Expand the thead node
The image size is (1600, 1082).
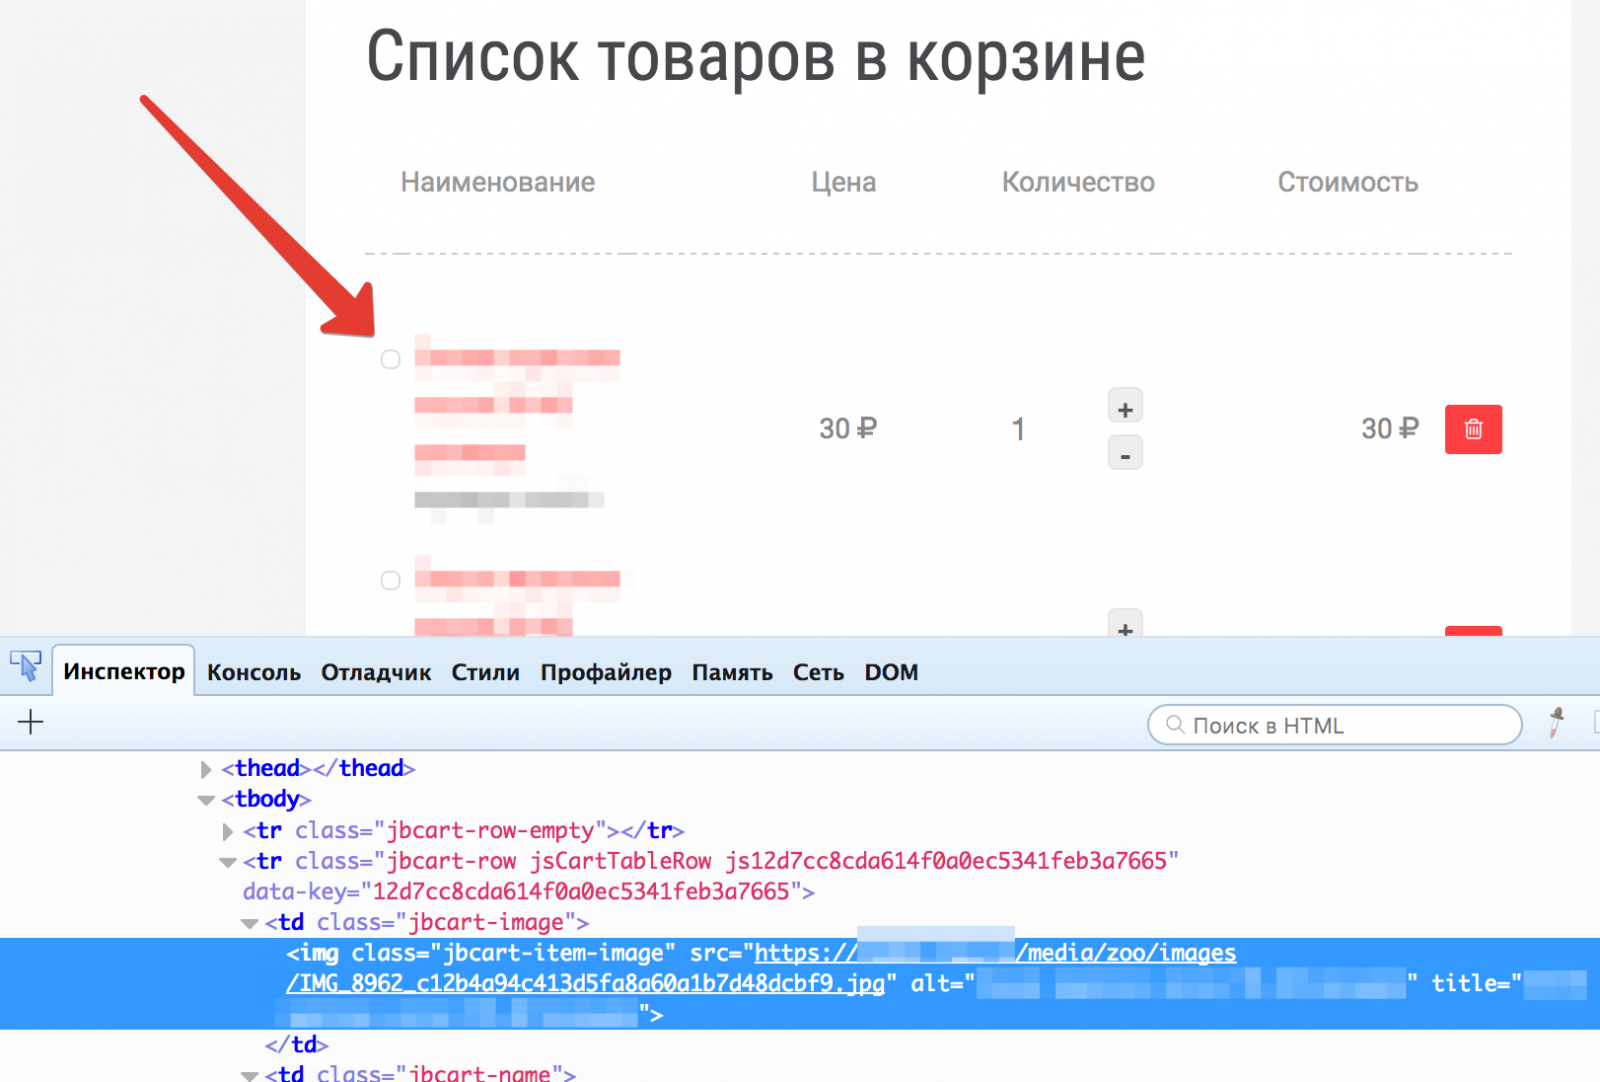(206, 769)
